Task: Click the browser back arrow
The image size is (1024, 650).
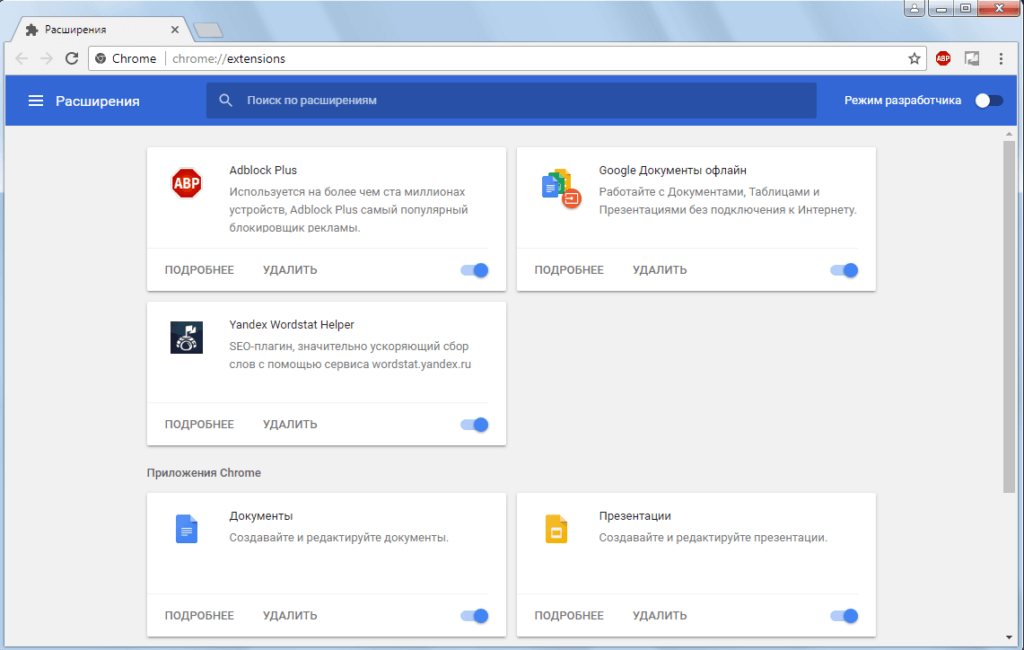Action: tap(22, 59)
